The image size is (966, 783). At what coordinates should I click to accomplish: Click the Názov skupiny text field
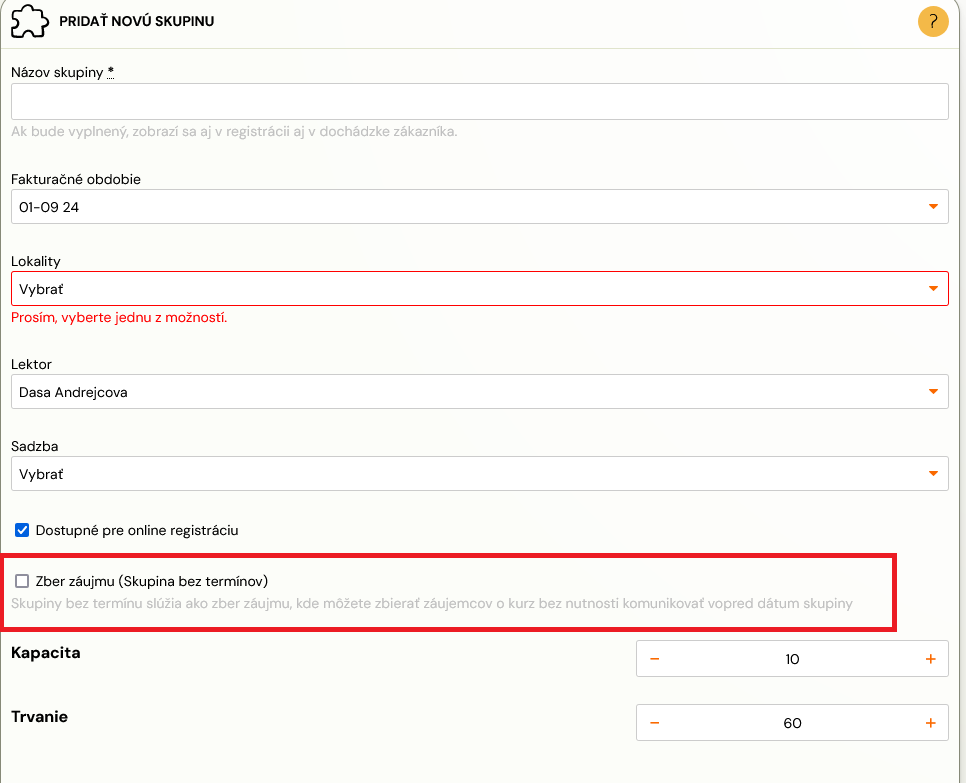point(479,102)
